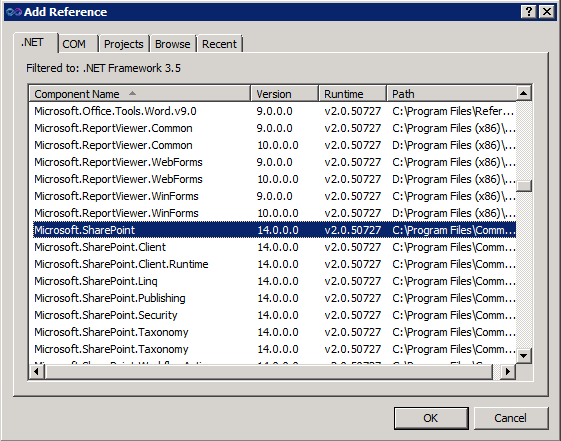Switch to the Browse tab
The height and width of the screenshot is (441, 561).
(172, 44)
